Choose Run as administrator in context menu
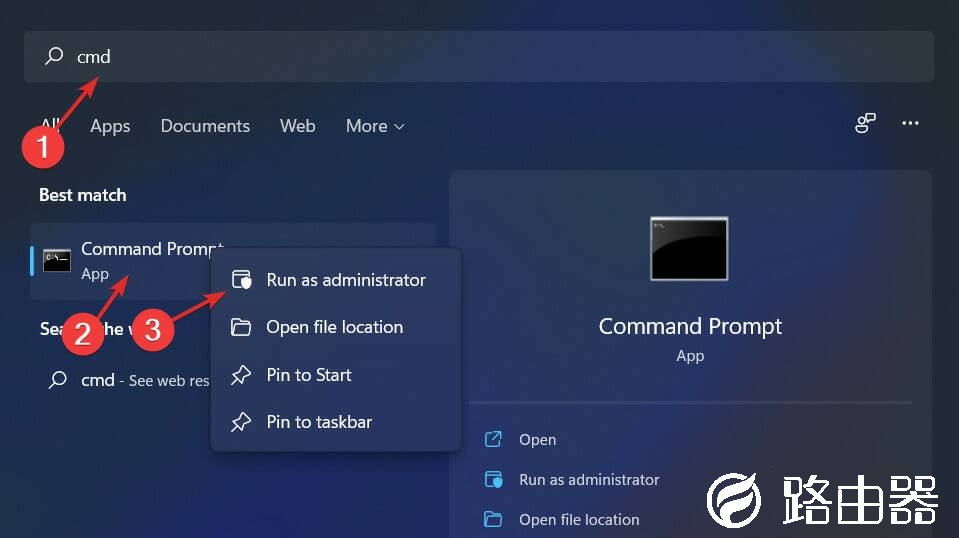 (345, 280)
